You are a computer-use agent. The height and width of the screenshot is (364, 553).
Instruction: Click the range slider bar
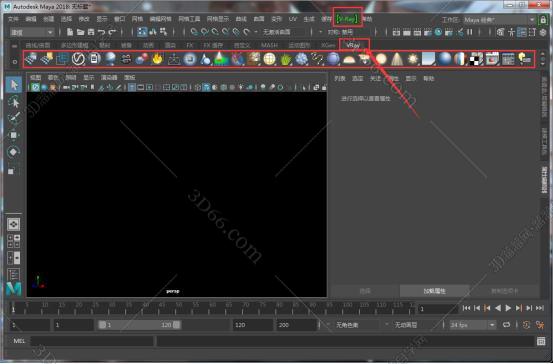(x=140, y=325)
